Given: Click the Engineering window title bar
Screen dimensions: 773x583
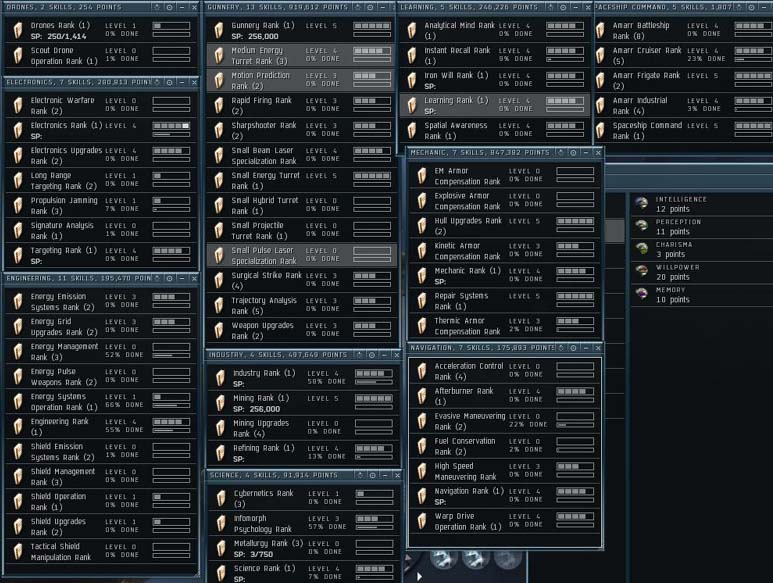Looking at the screenshot, I should pos(75,278).
